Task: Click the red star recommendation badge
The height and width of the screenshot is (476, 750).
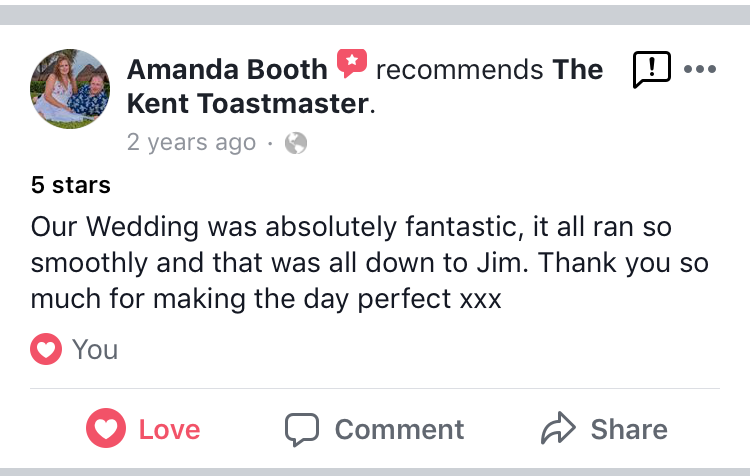Action: pos(352,63)
